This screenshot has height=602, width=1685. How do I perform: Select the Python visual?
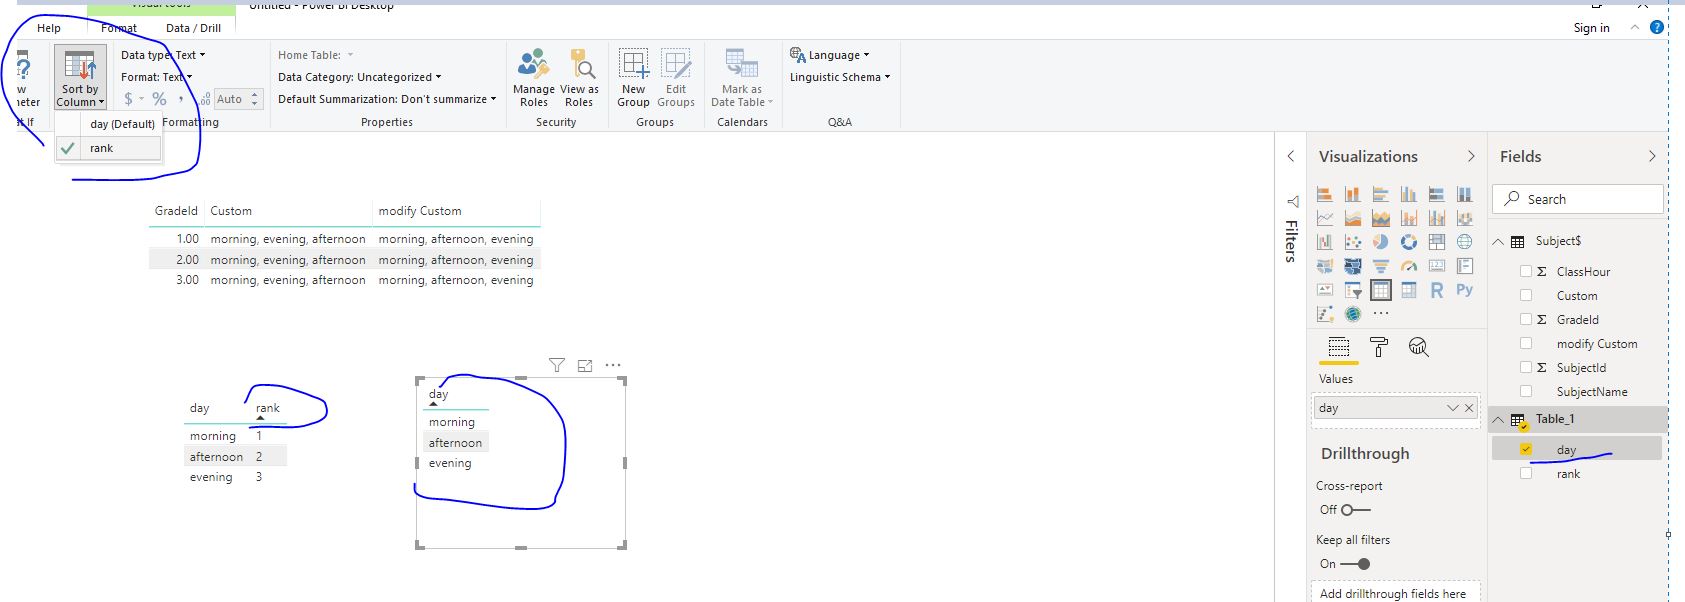[x=1465, y=290]
